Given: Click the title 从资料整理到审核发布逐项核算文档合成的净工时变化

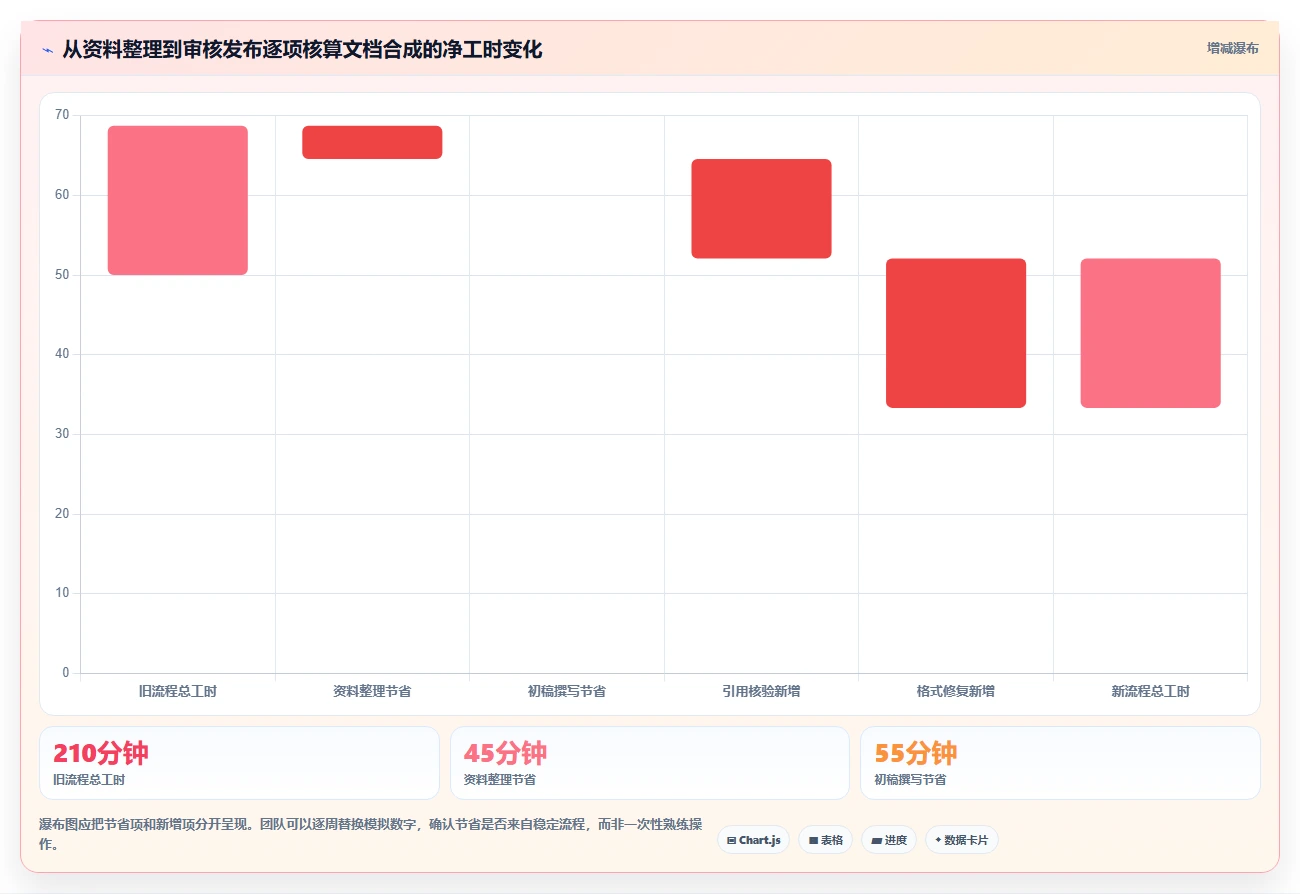Looking at the screenshot, I should (302, 49).
